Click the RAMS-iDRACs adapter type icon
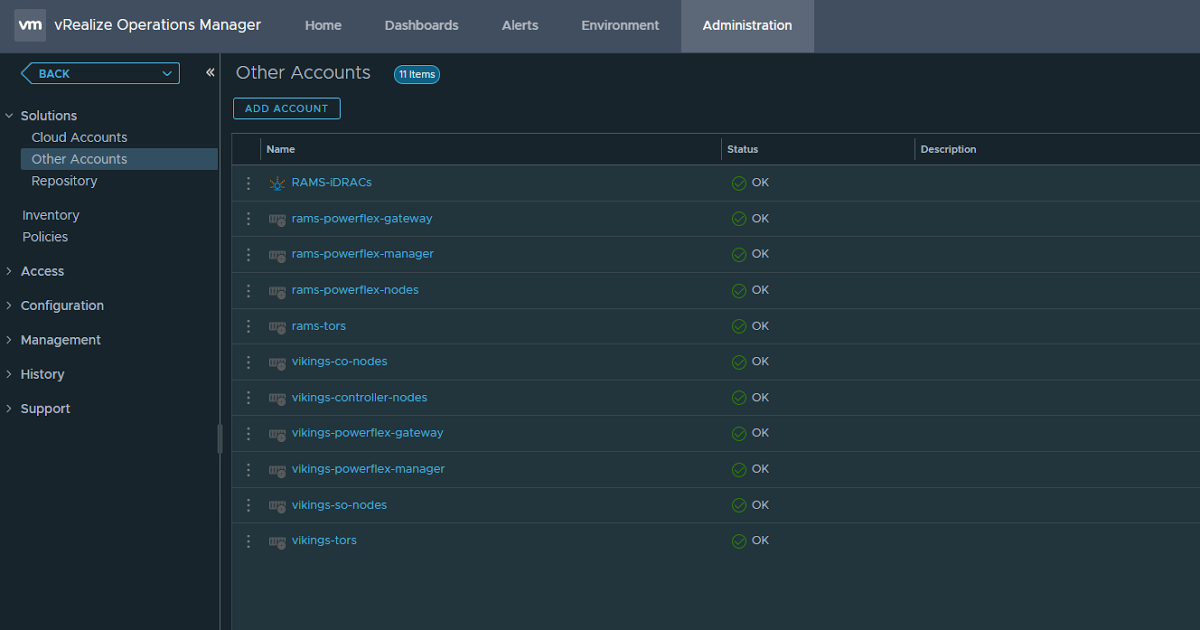The width and height of the screenshot is (1200, 630). tap(277, 183)
